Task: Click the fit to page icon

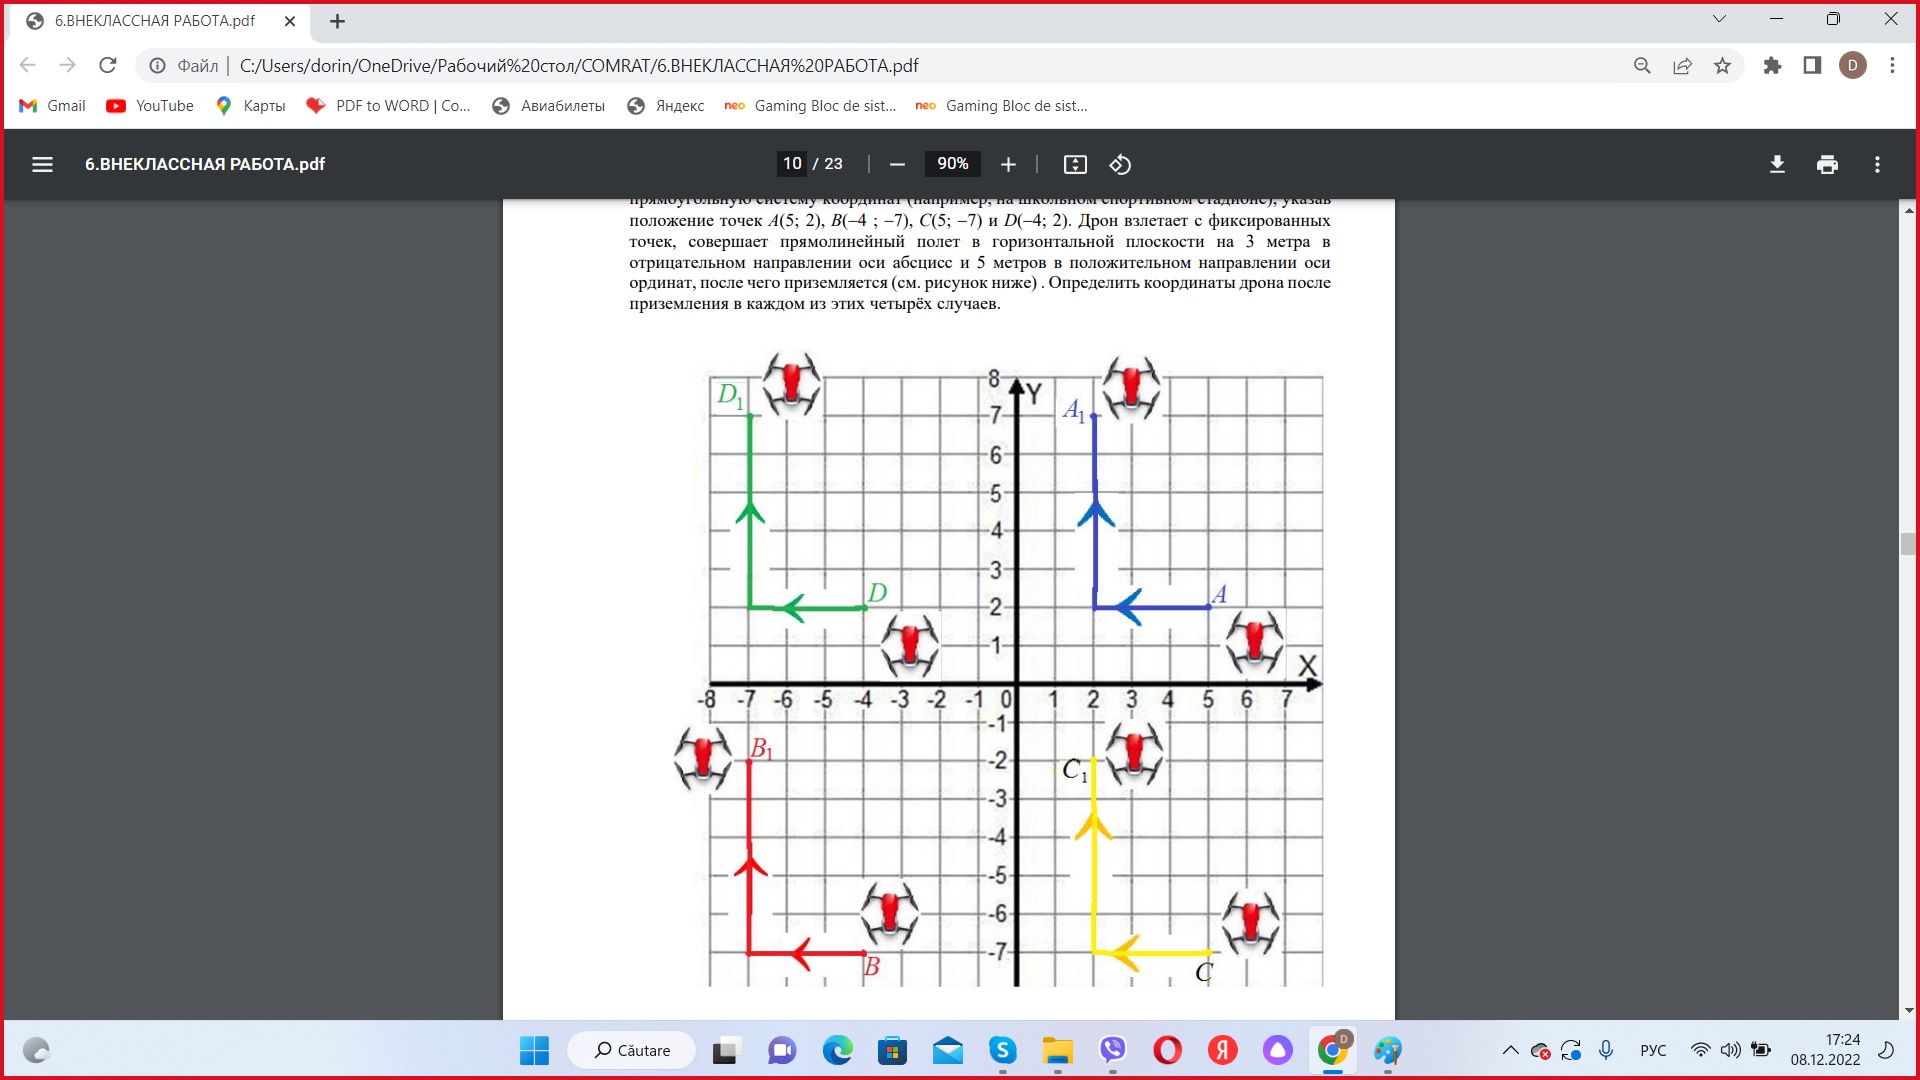Action: (x=1075, y=164)
